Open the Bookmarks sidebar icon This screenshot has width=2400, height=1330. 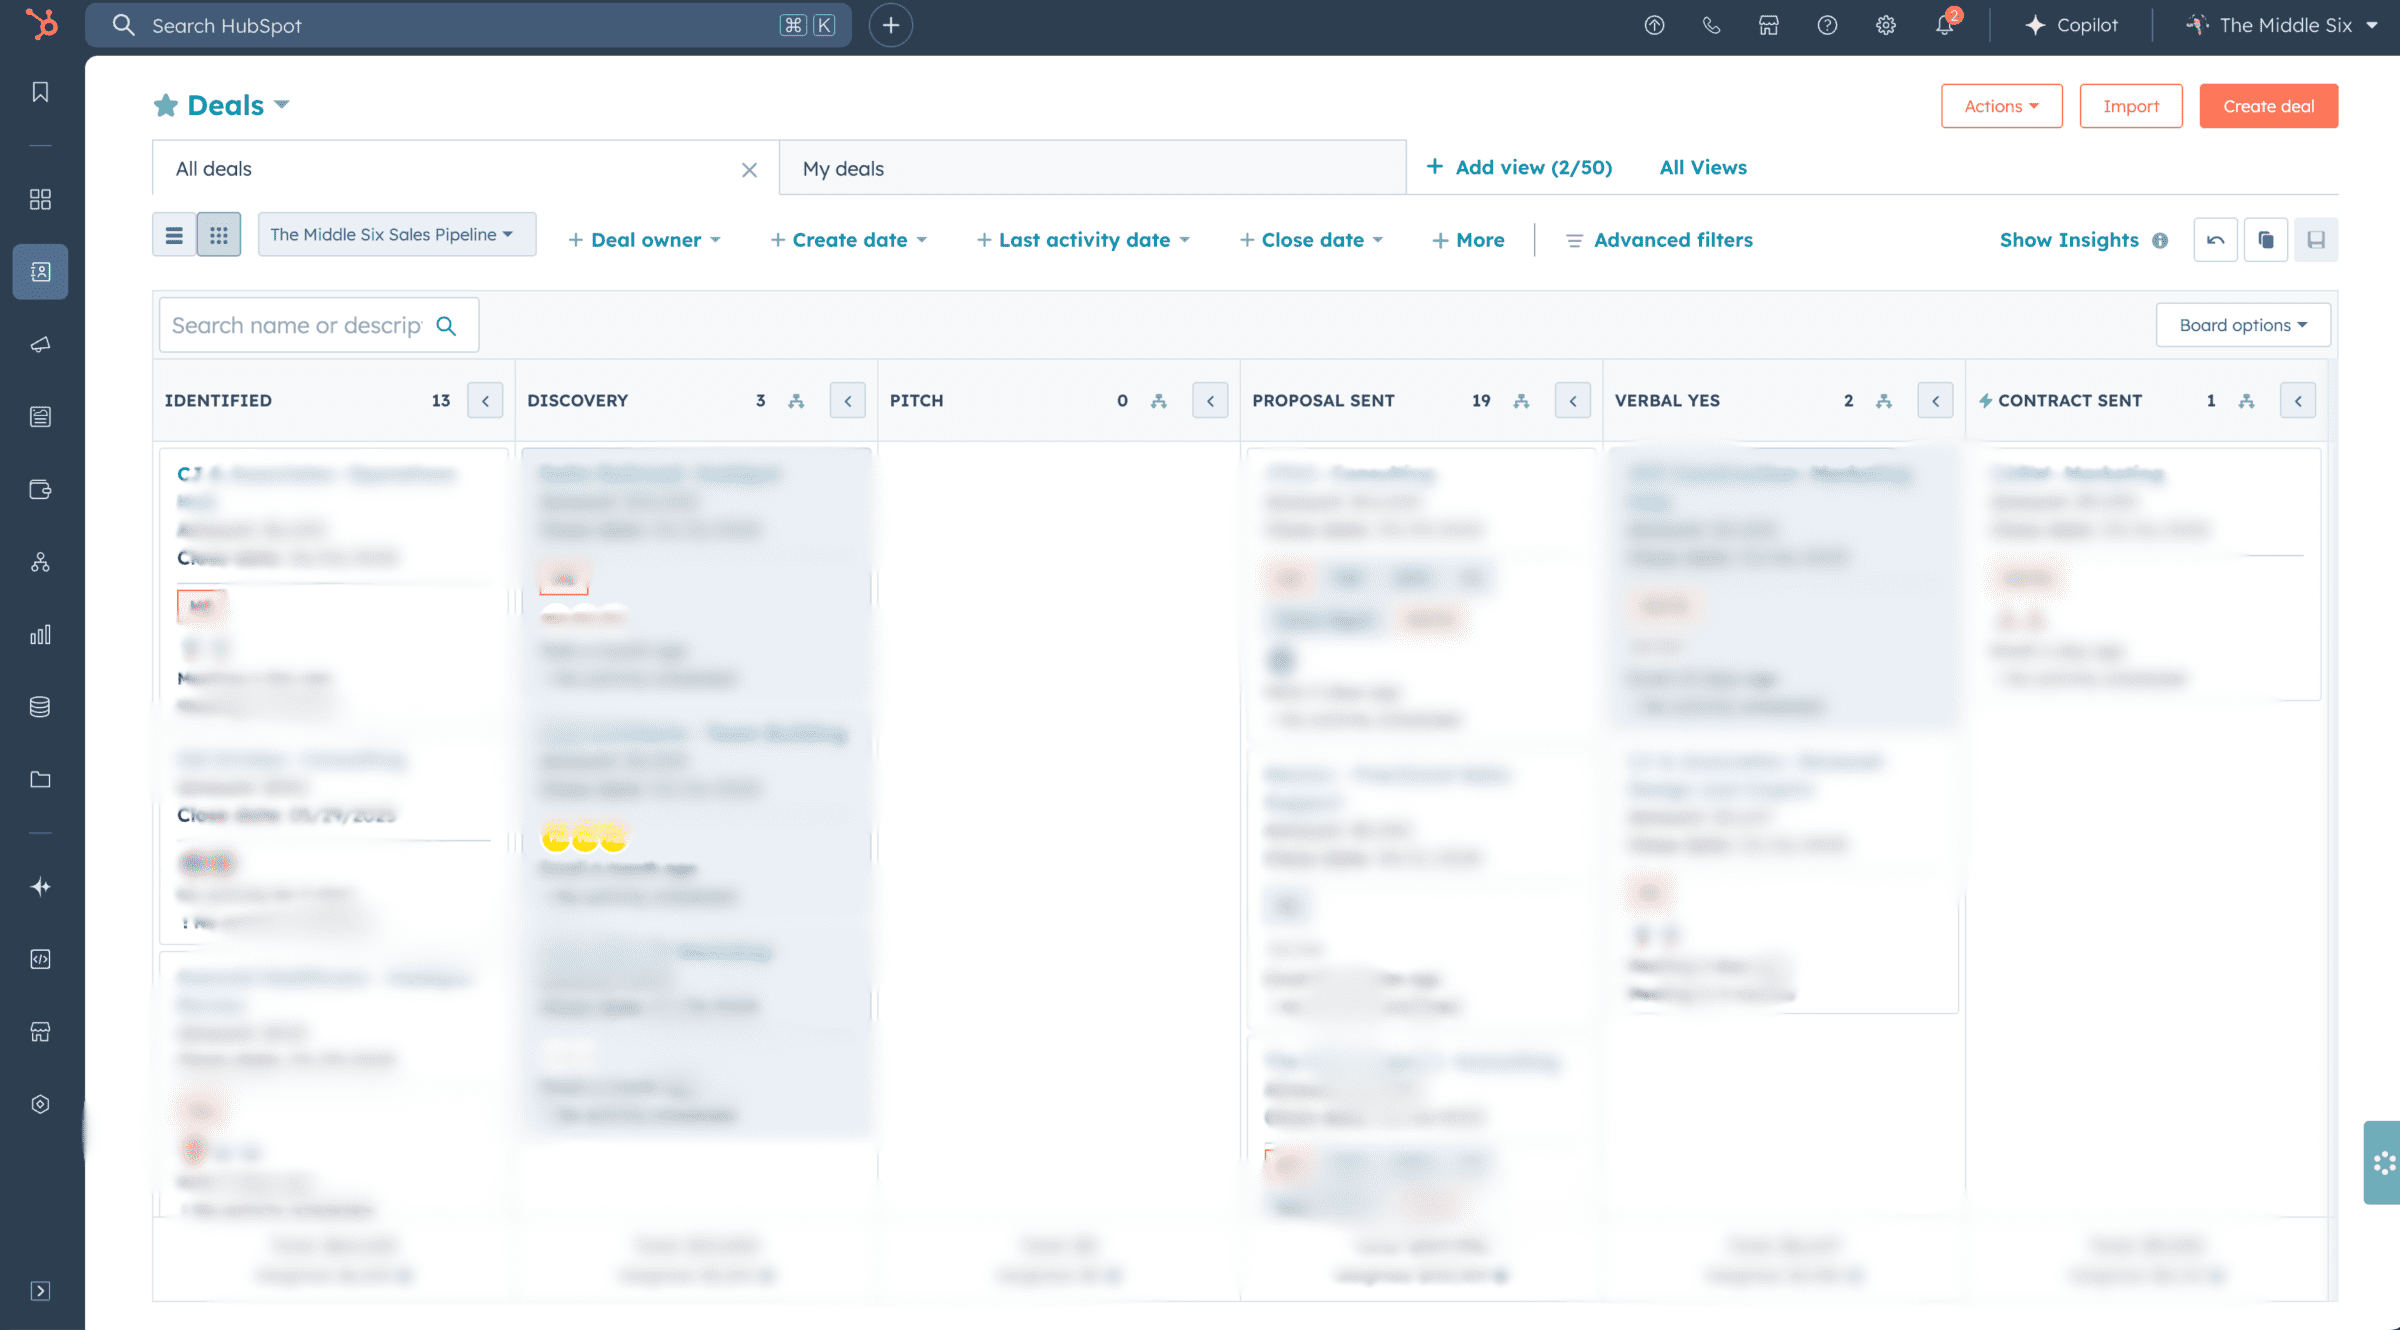(40, 92)
